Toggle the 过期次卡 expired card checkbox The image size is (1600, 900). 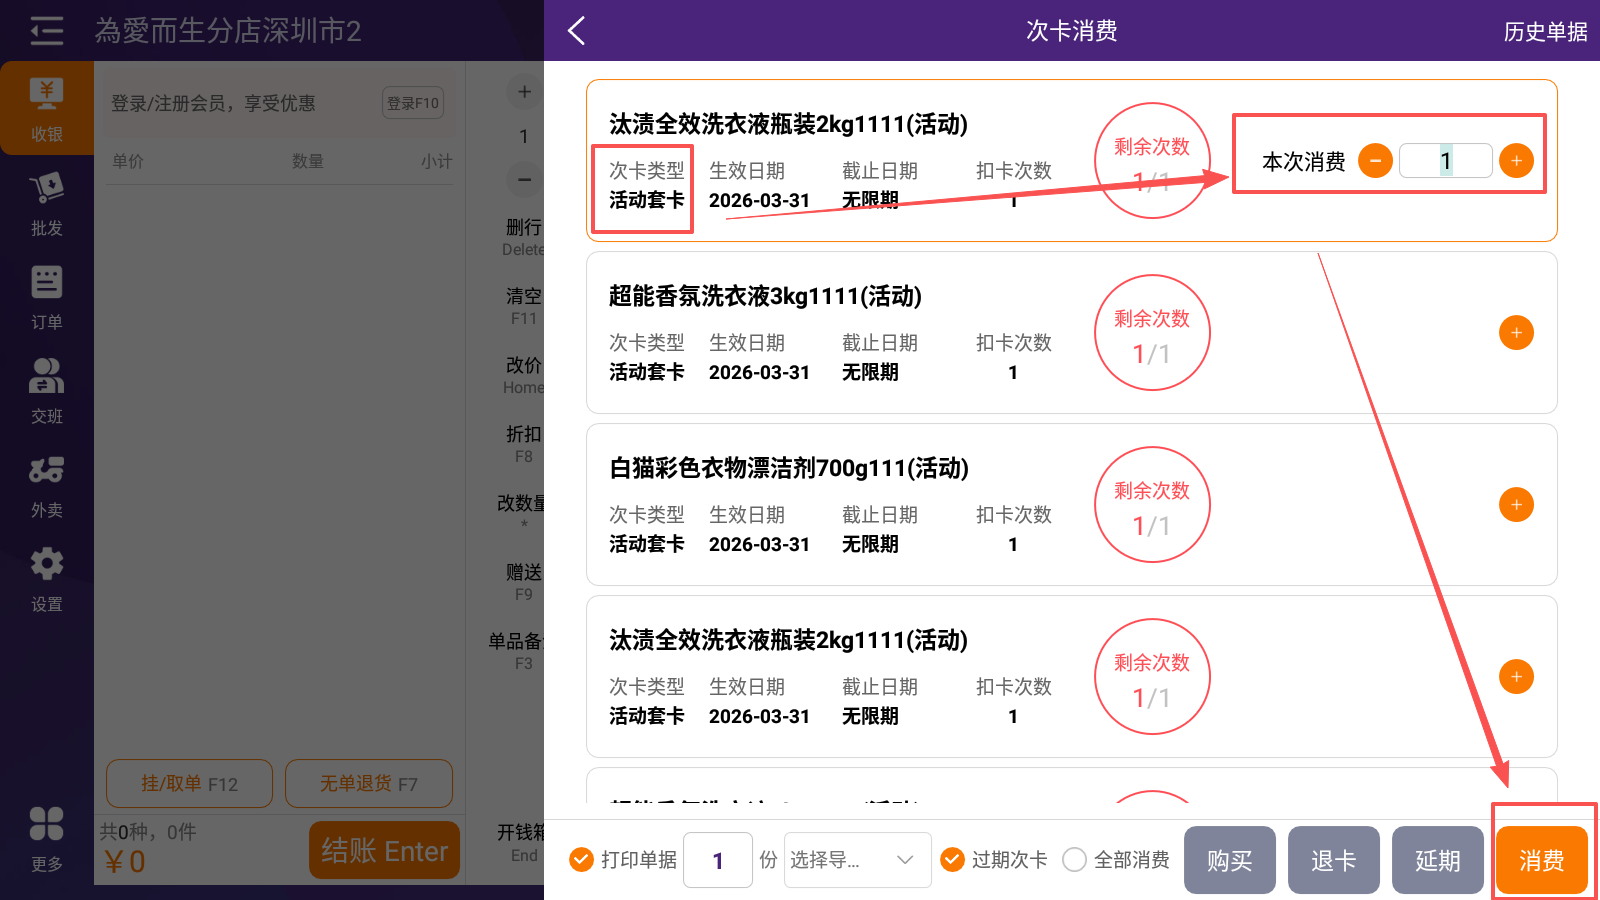point(953,860)
